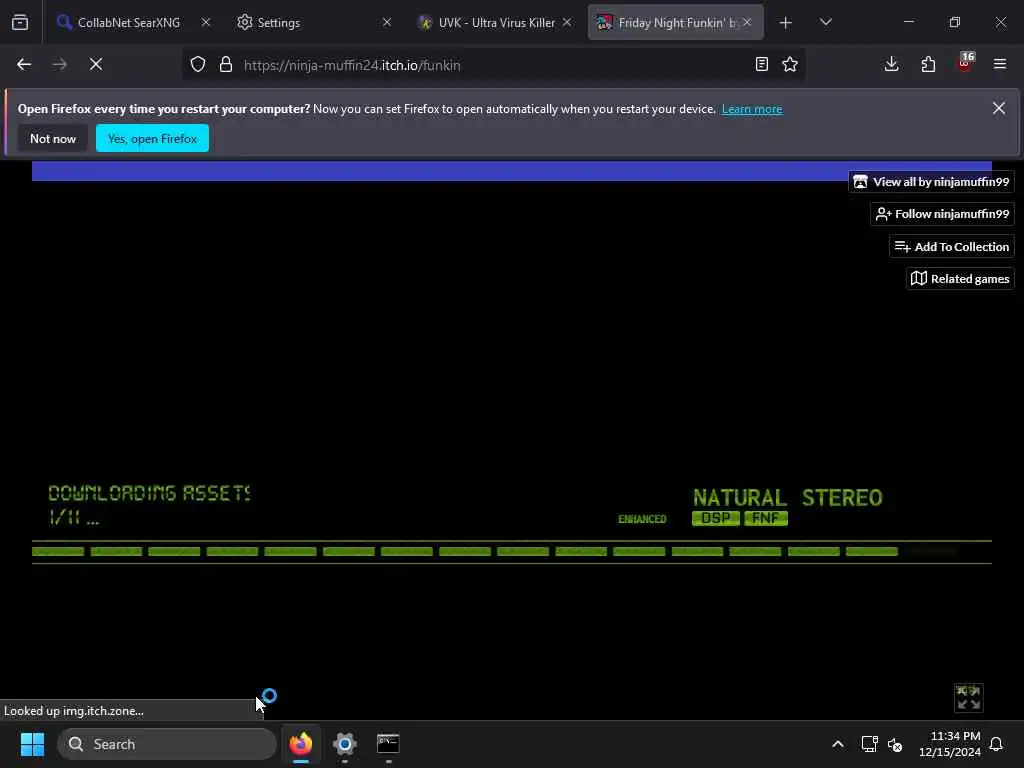The image size is (1024, 768).
Task: Click the green loading progress bar
Action: [x=465, y=552]
